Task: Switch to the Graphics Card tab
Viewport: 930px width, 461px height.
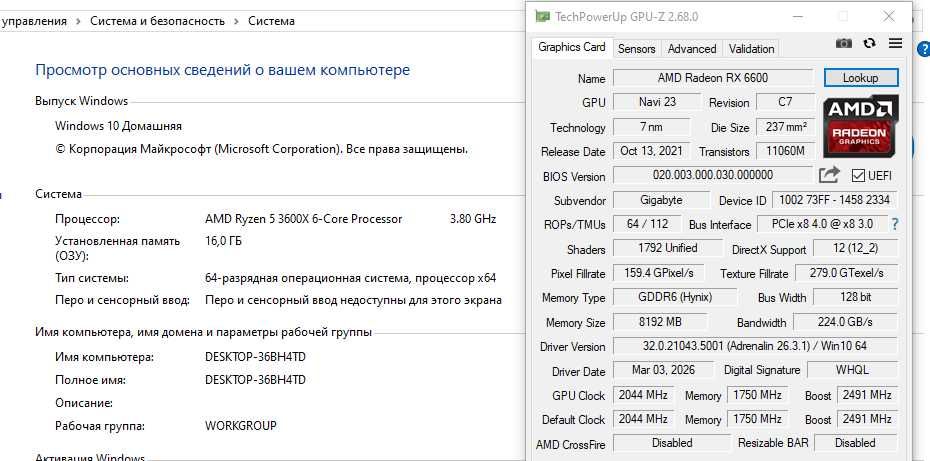Action: [x=572, y=47]
